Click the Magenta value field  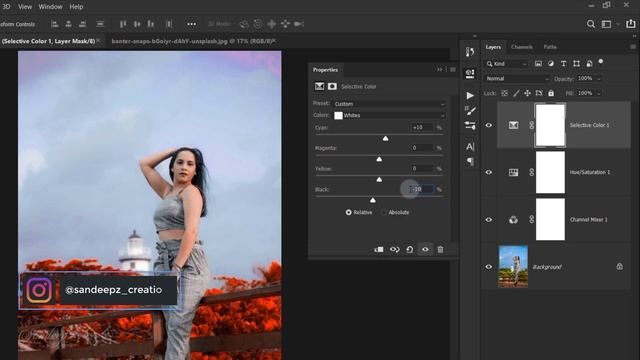point(421,148)
